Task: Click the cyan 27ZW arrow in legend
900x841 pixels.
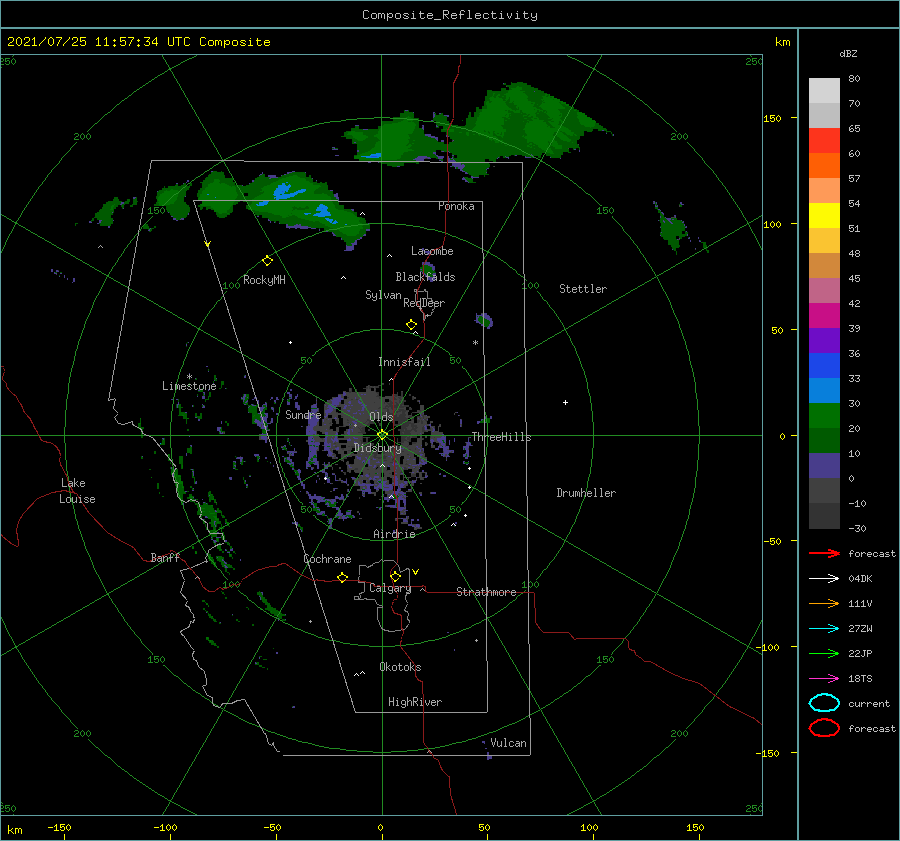Action: point(824,629)
